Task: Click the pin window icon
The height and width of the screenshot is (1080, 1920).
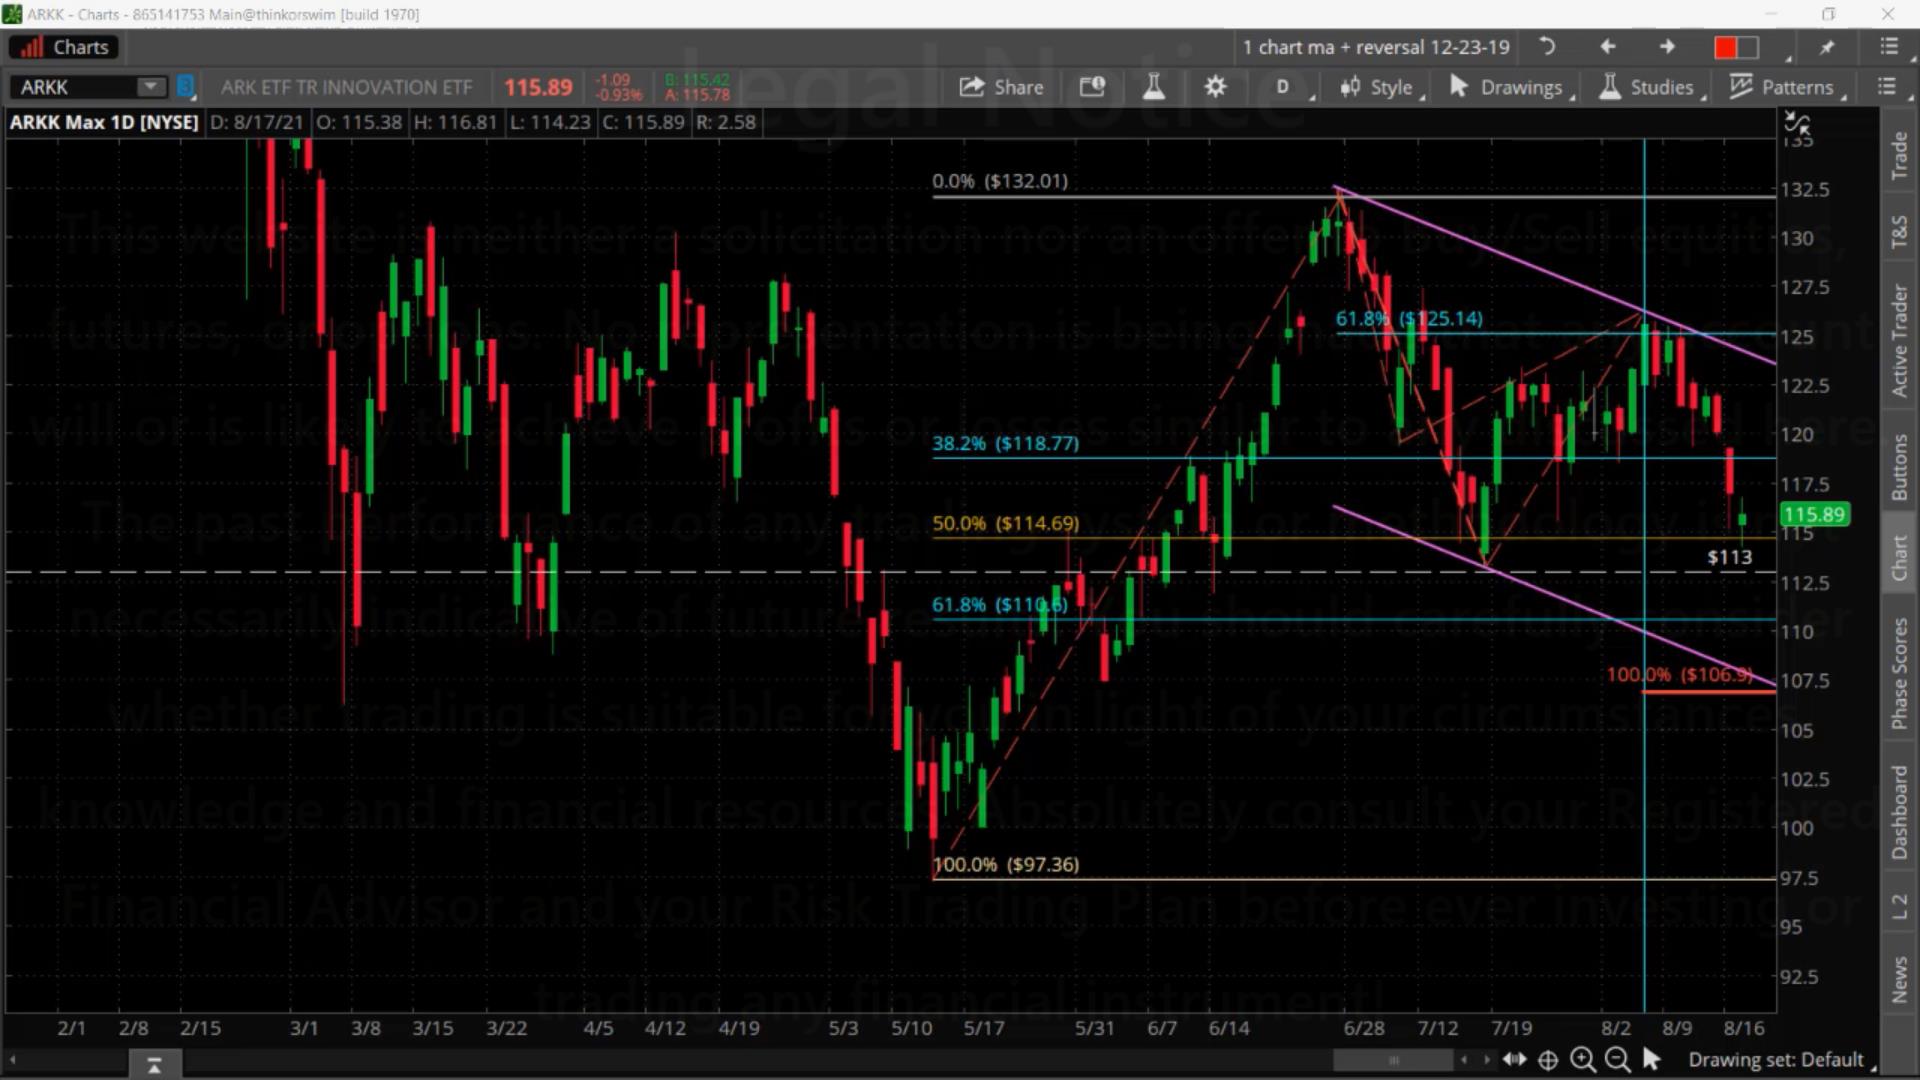Action: click(1828, 47)
